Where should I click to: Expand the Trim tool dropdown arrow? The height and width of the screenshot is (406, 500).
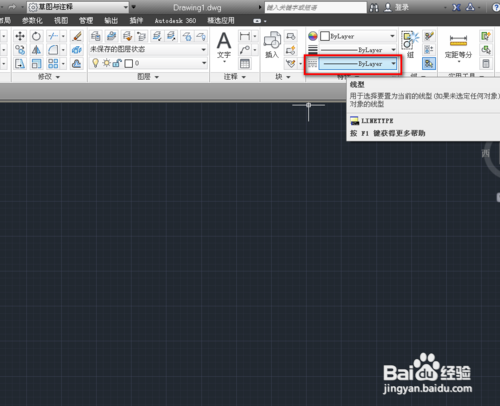(x=63, y=36)
